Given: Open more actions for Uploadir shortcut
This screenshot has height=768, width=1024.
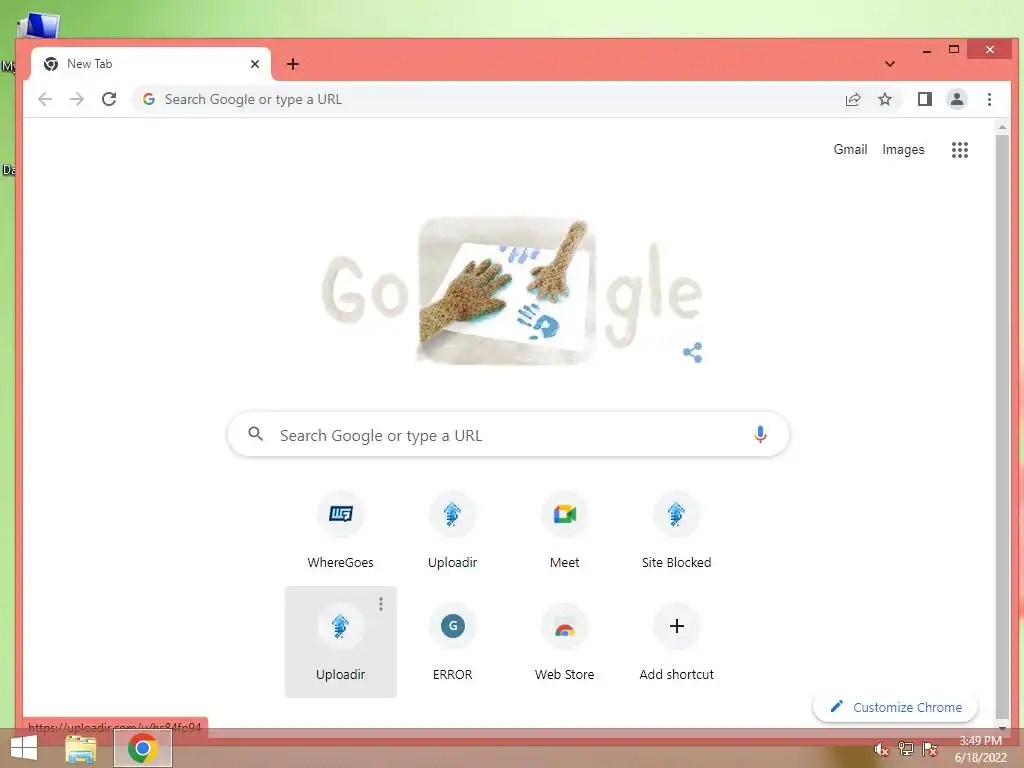Looking at the screenshot, I should click(381, 604).
